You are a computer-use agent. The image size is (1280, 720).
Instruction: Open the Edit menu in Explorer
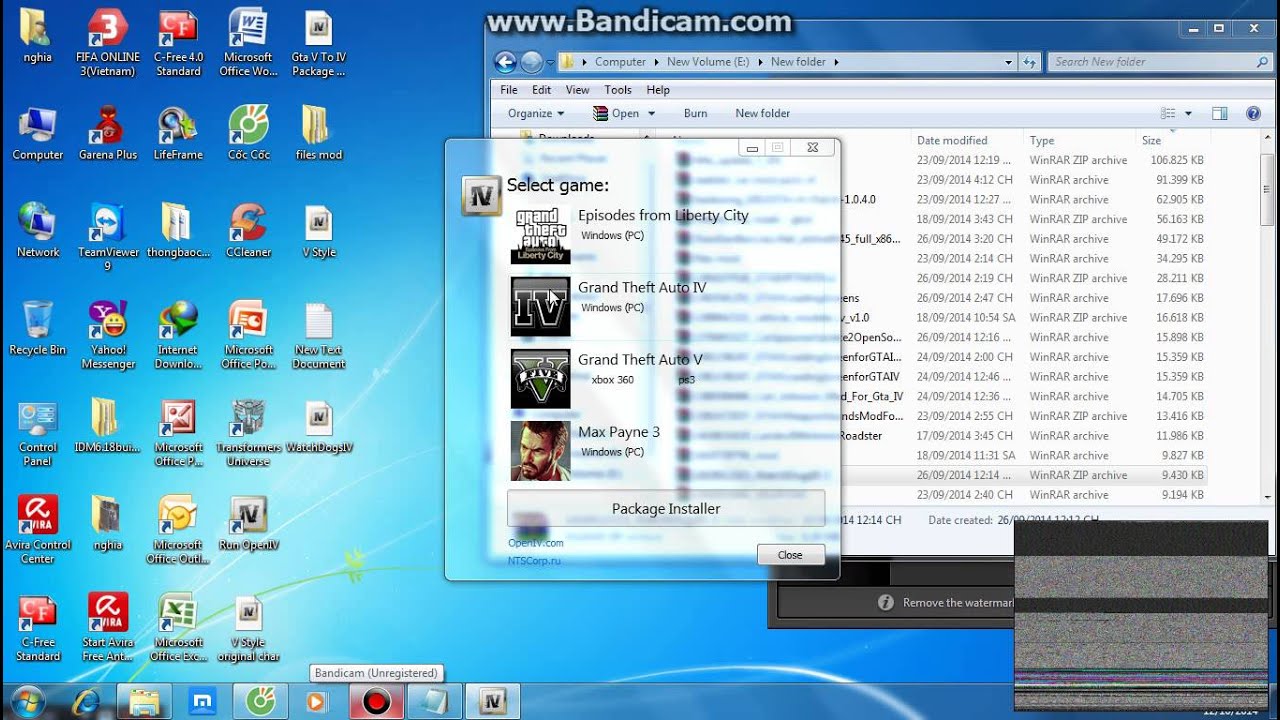coord(542,90)
